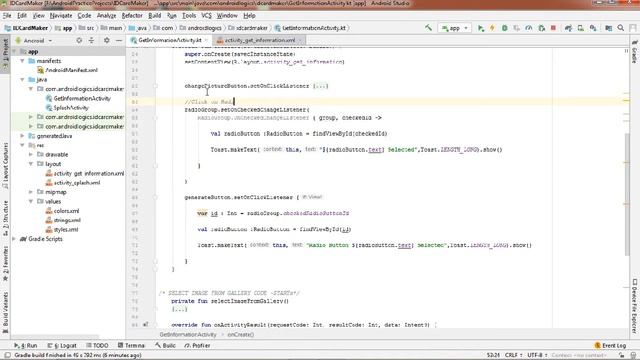Open the Event Log

click(611, 345)
